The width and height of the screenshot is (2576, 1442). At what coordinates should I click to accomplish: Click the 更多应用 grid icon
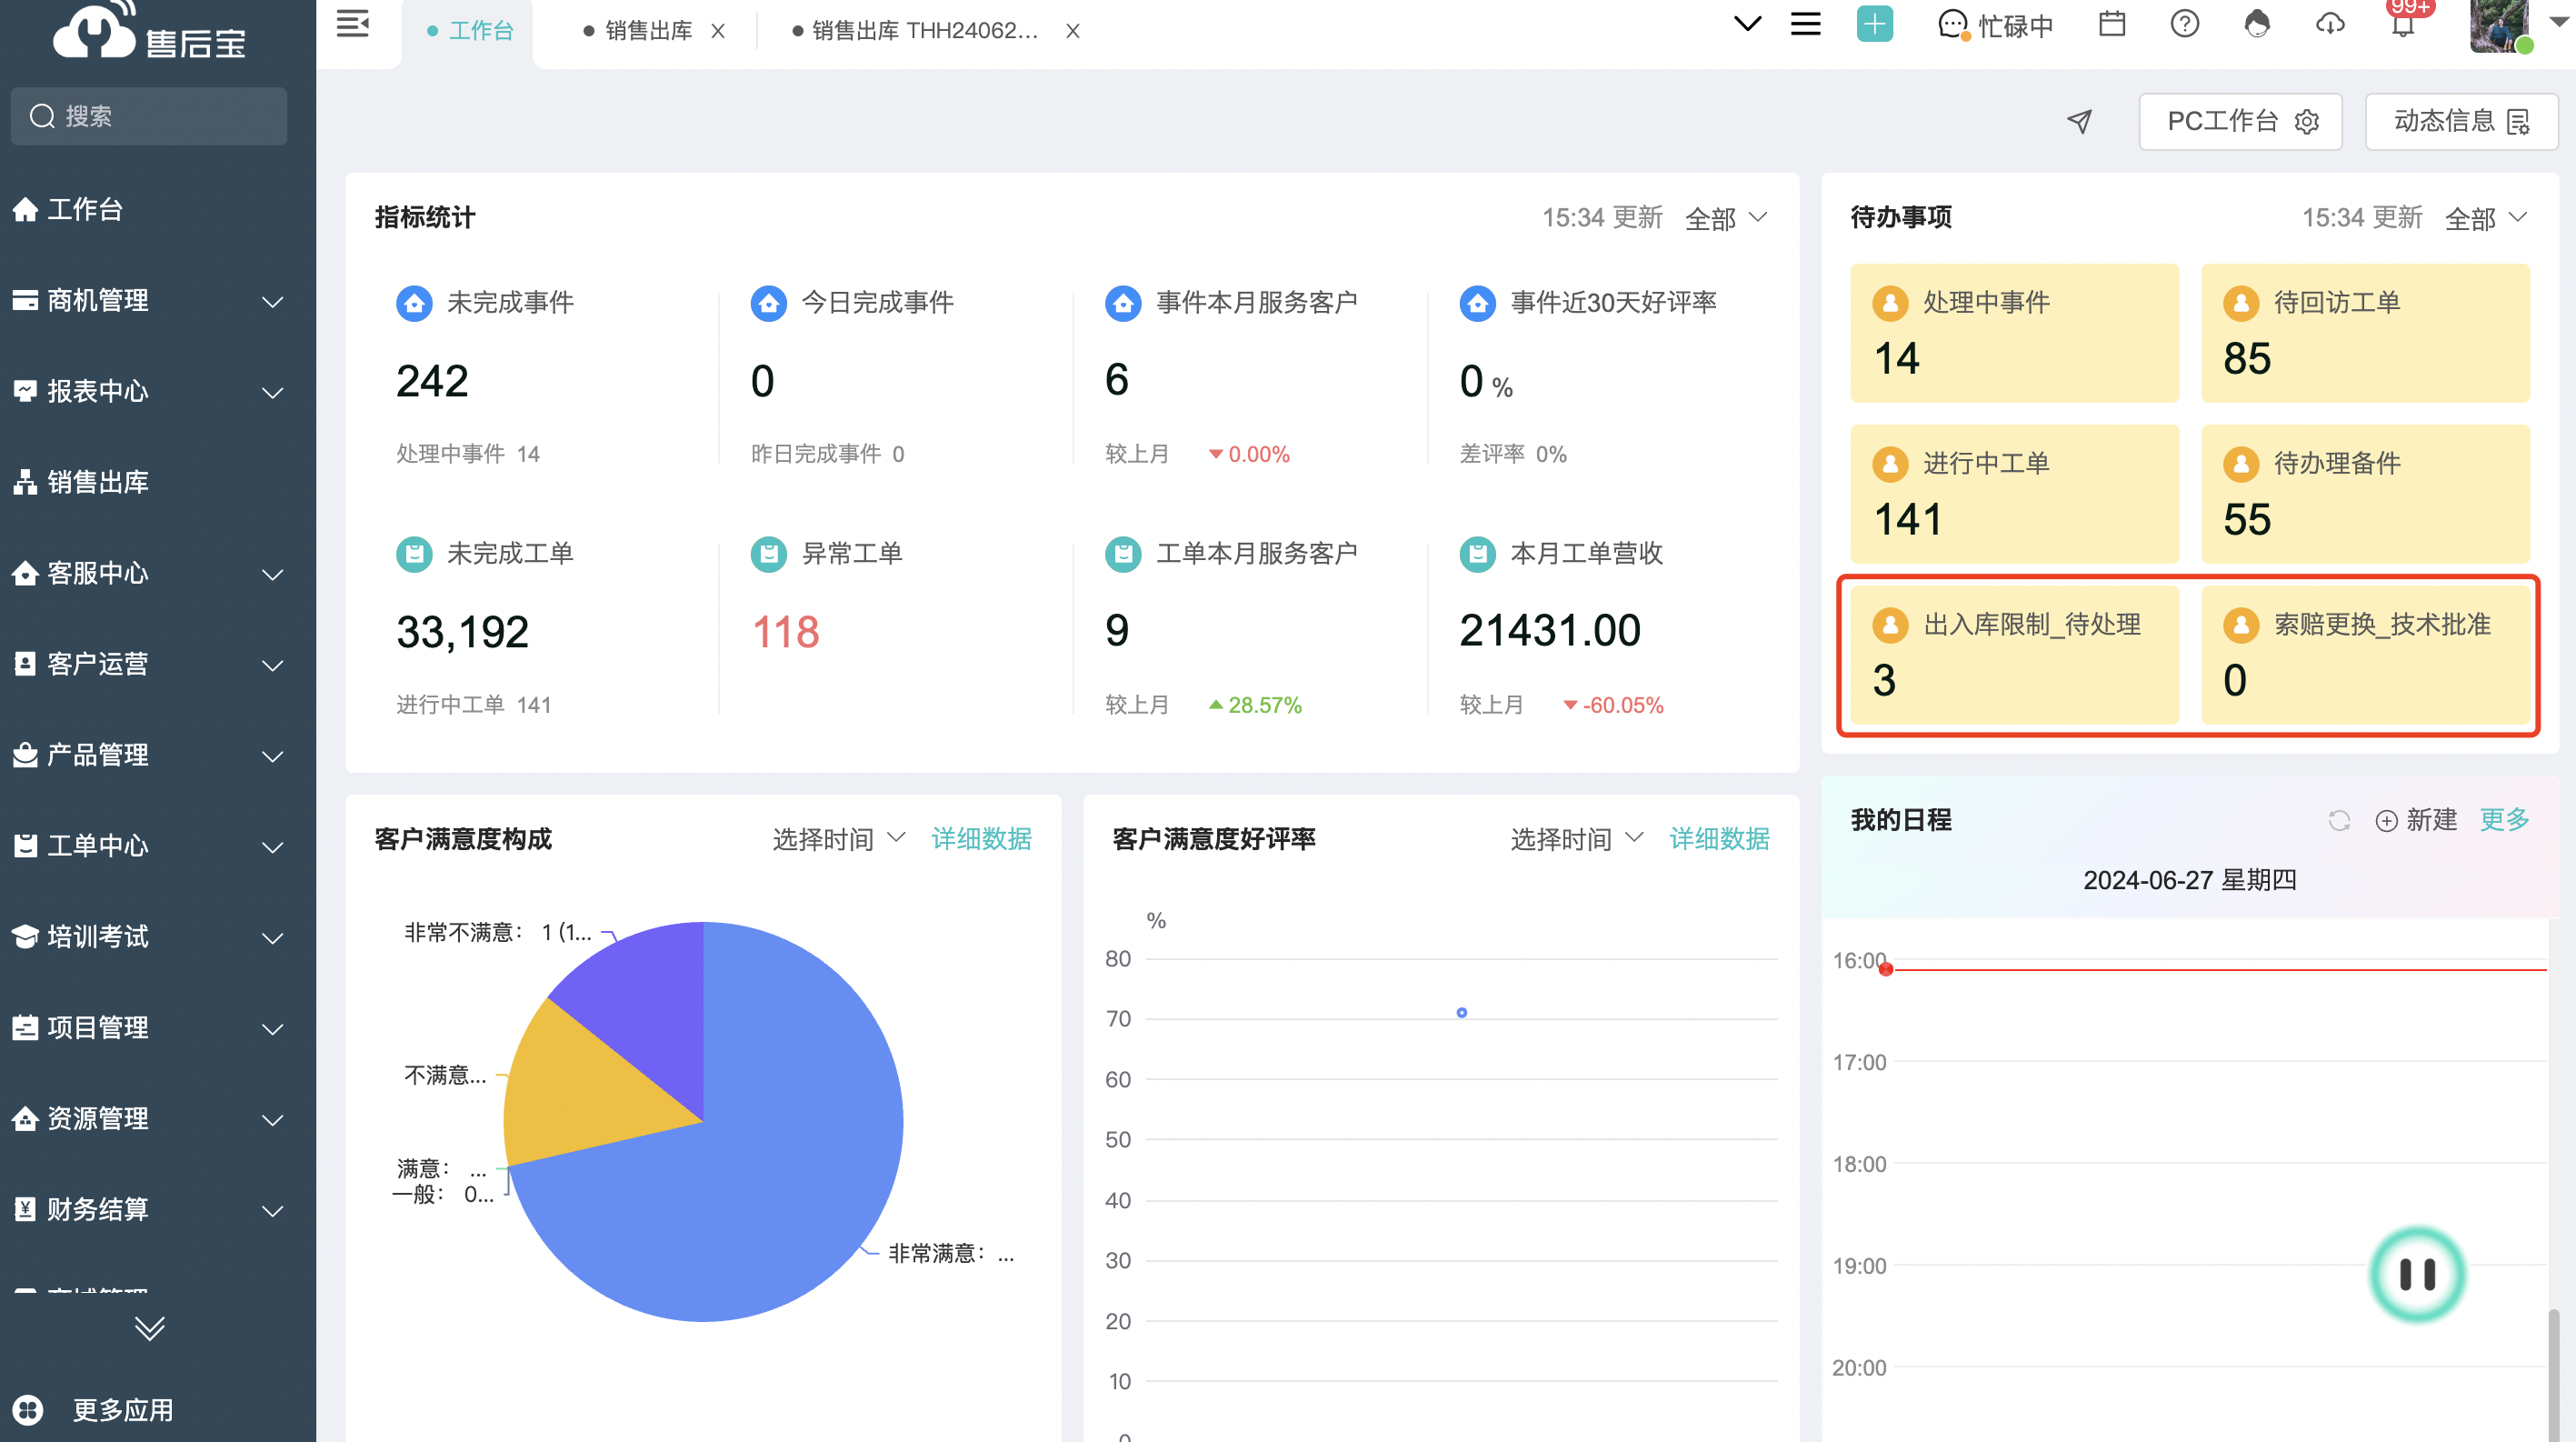(28, 1410)
